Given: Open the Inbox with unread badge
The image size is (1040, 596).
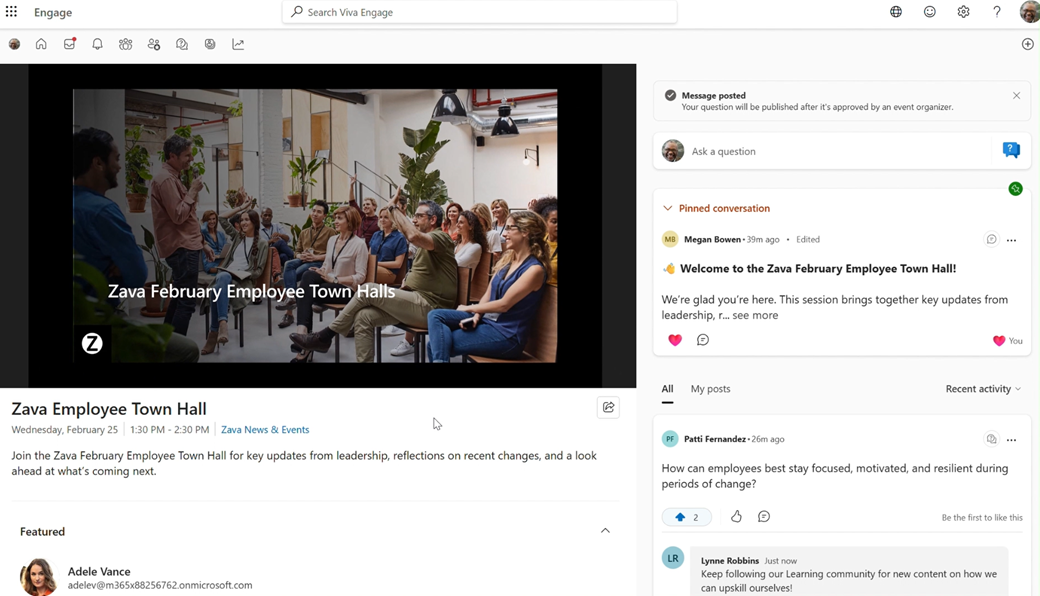Looking at the screenshot, I should (69, 44).
